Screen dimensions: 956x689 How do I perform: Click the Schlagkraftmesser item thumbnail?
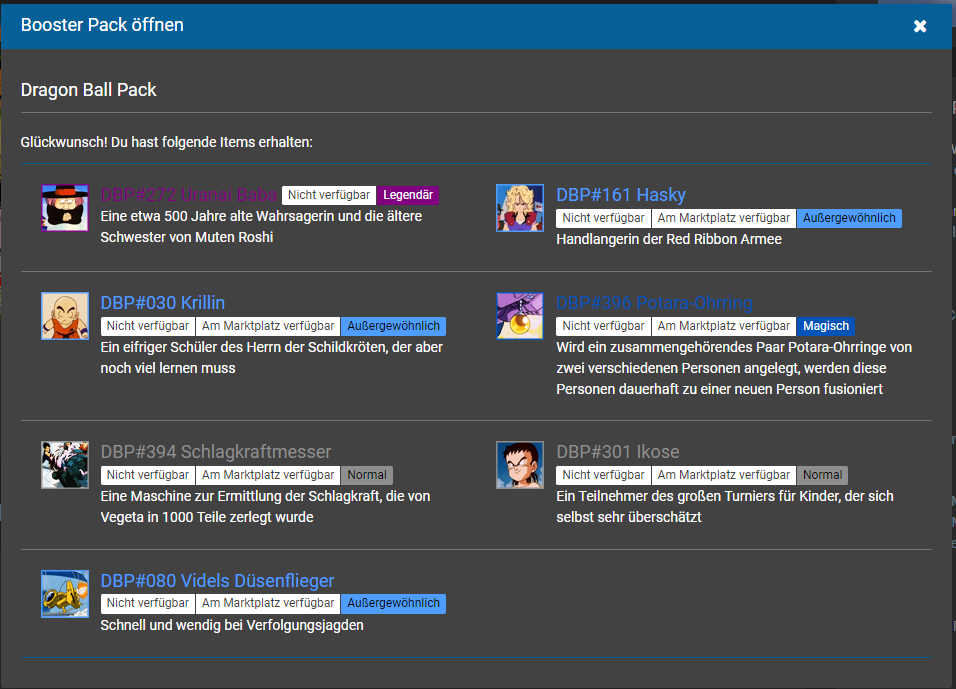(x=65, y=465)
